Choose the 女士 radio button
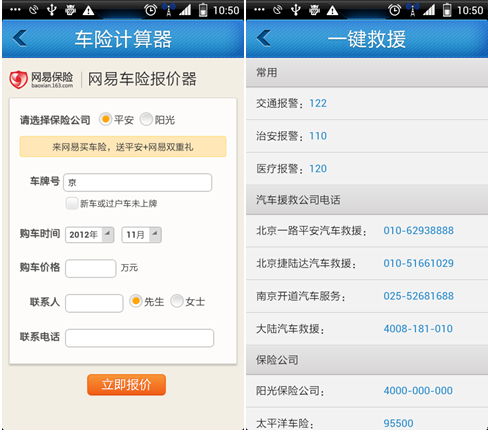488x433 pixels. [x=177, y=301]
